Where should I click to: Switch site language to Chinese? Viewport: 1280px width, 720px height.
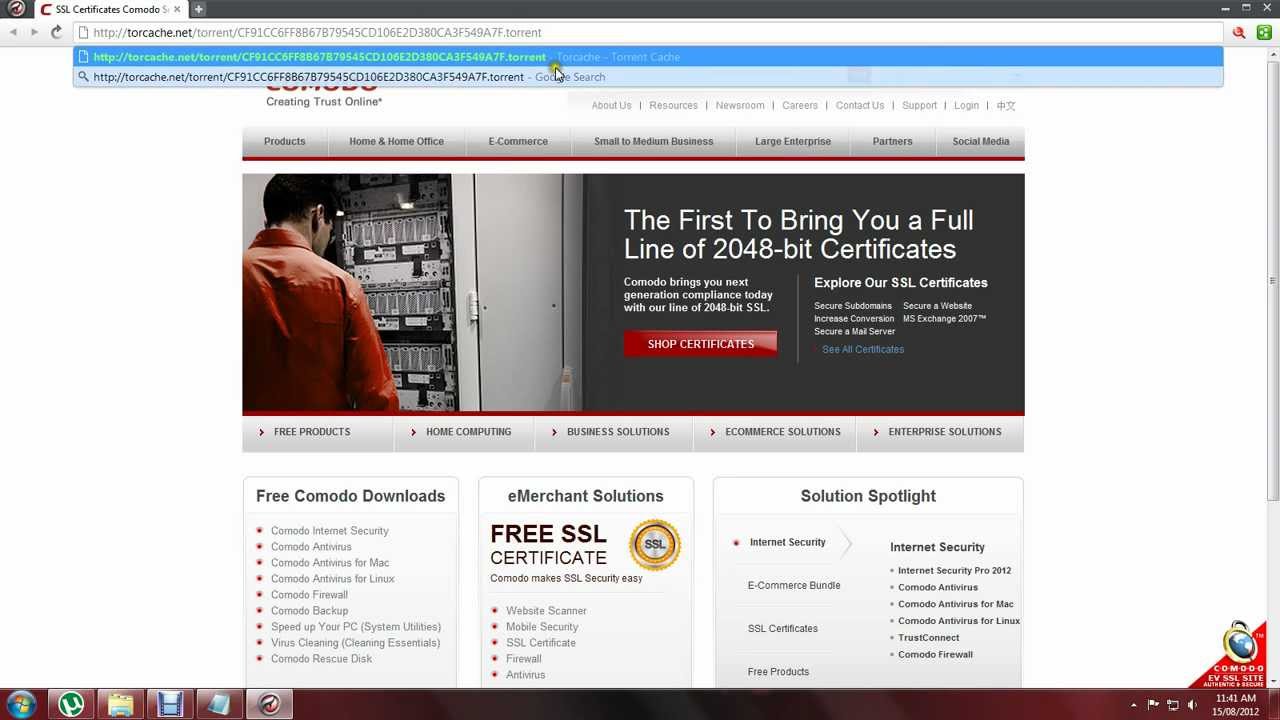1006,105
